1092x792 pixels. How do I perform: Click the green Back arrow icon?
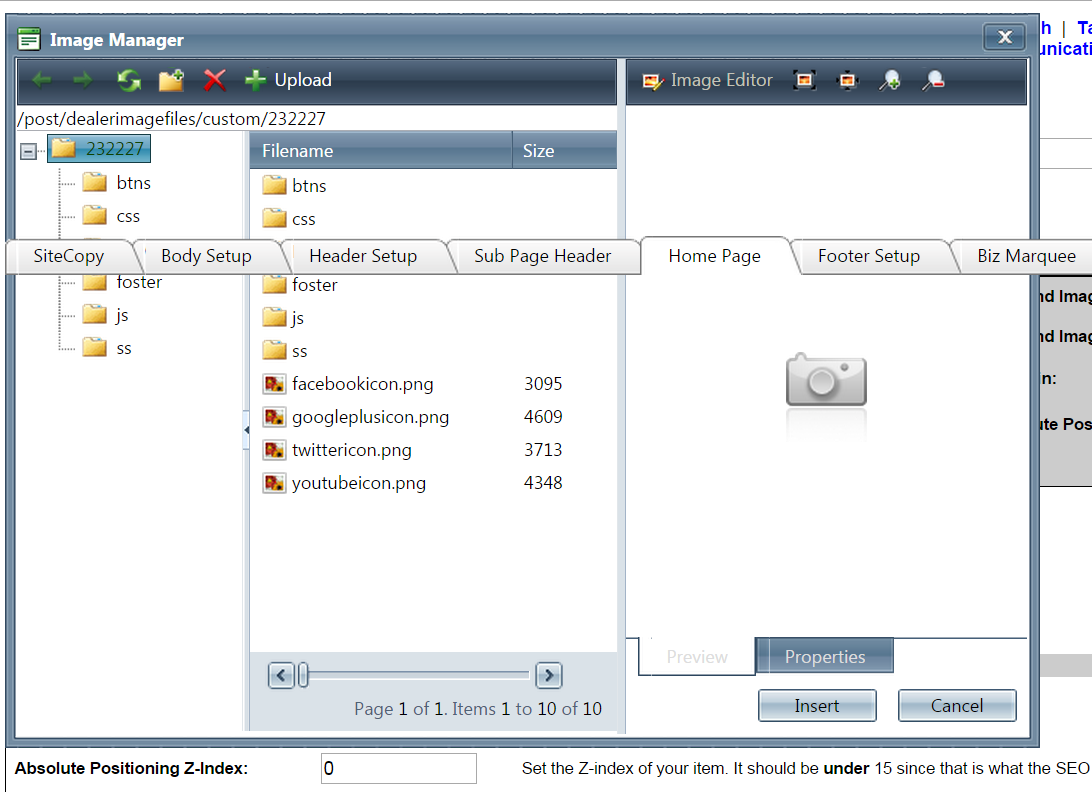pos(42,80)
